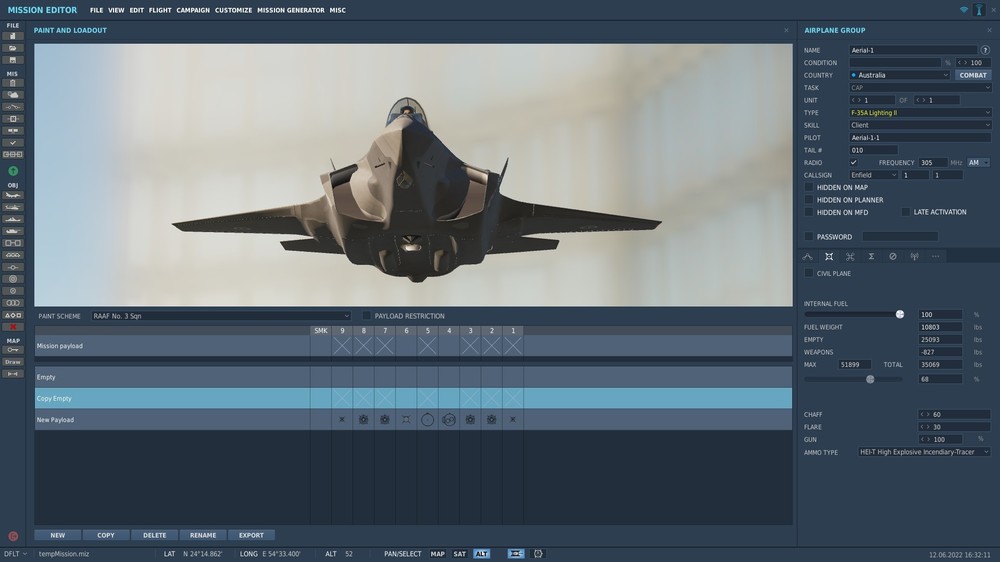Select the helicopter group placement icon
Viewport: 1000px width, 562px height.
pyautogui.click(x=13, y=207)
